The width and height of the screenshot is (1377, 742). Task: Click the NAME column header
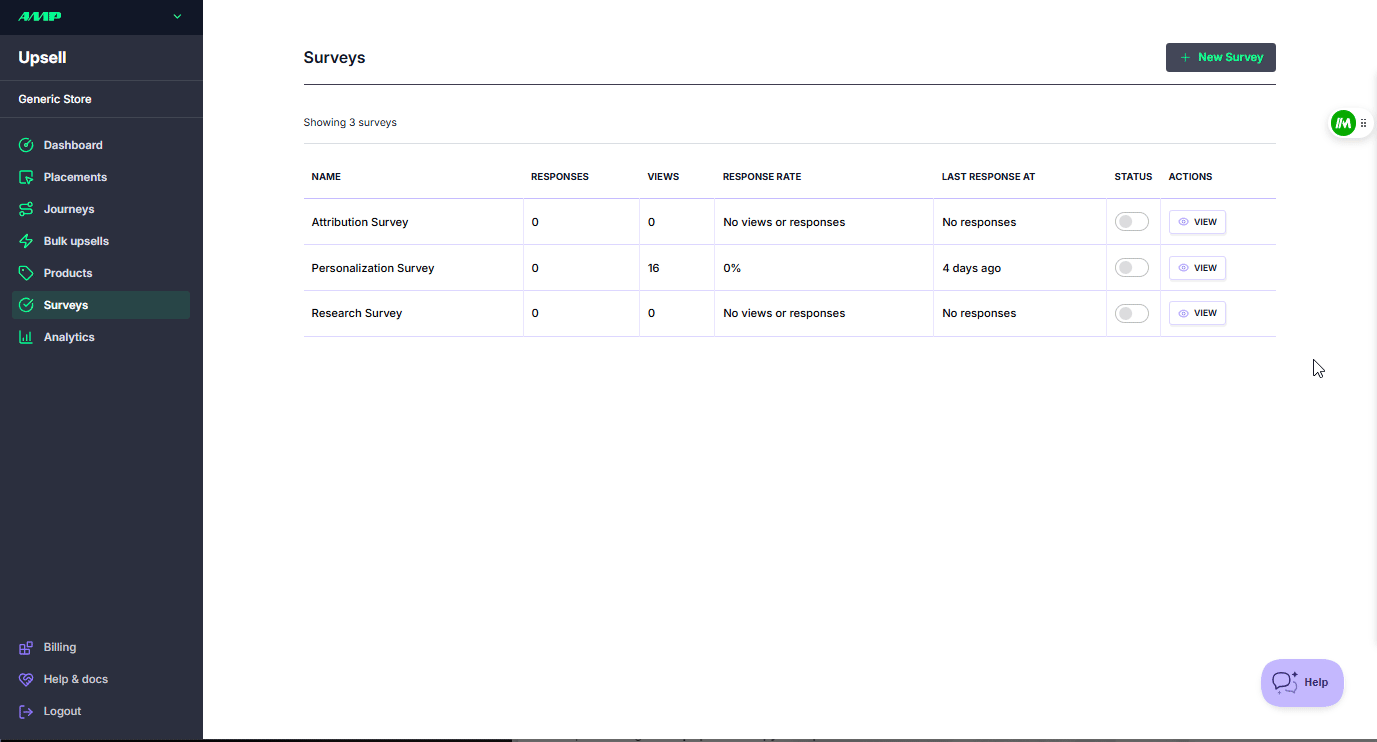(x=326, y=177)
